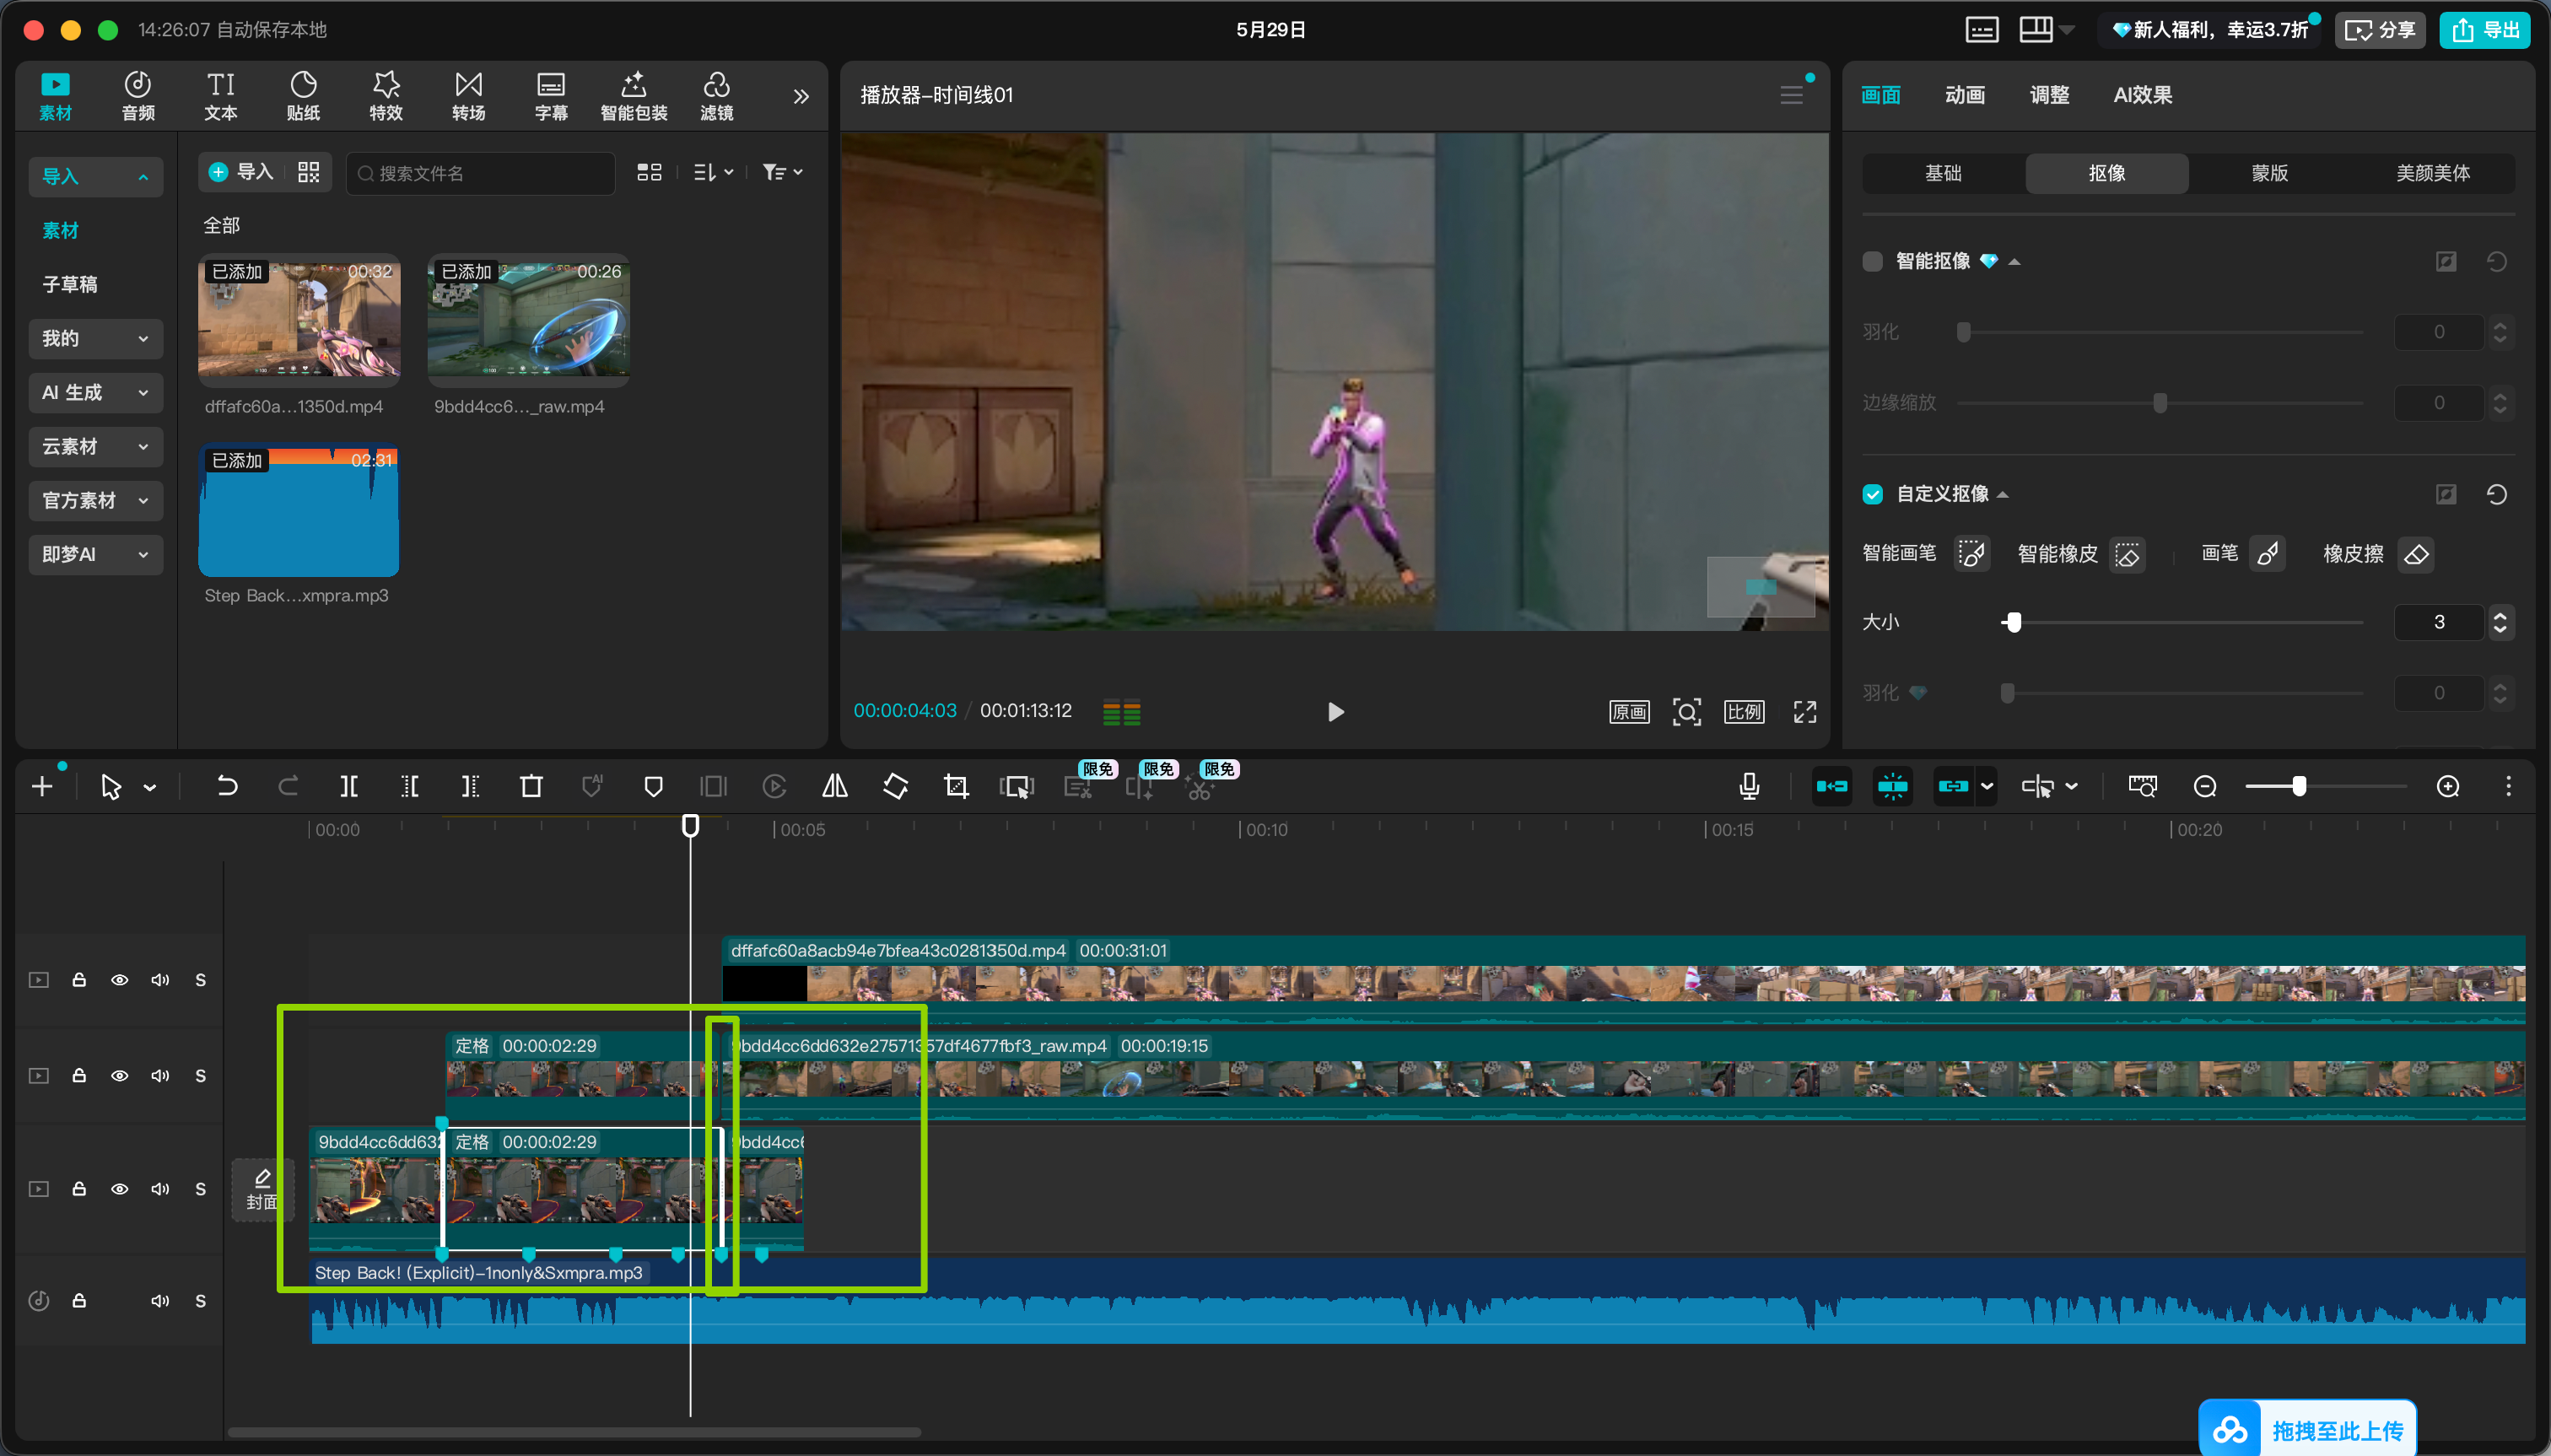
Task: Select the 橡皮擦 eraser tool
Action: 2416,554
